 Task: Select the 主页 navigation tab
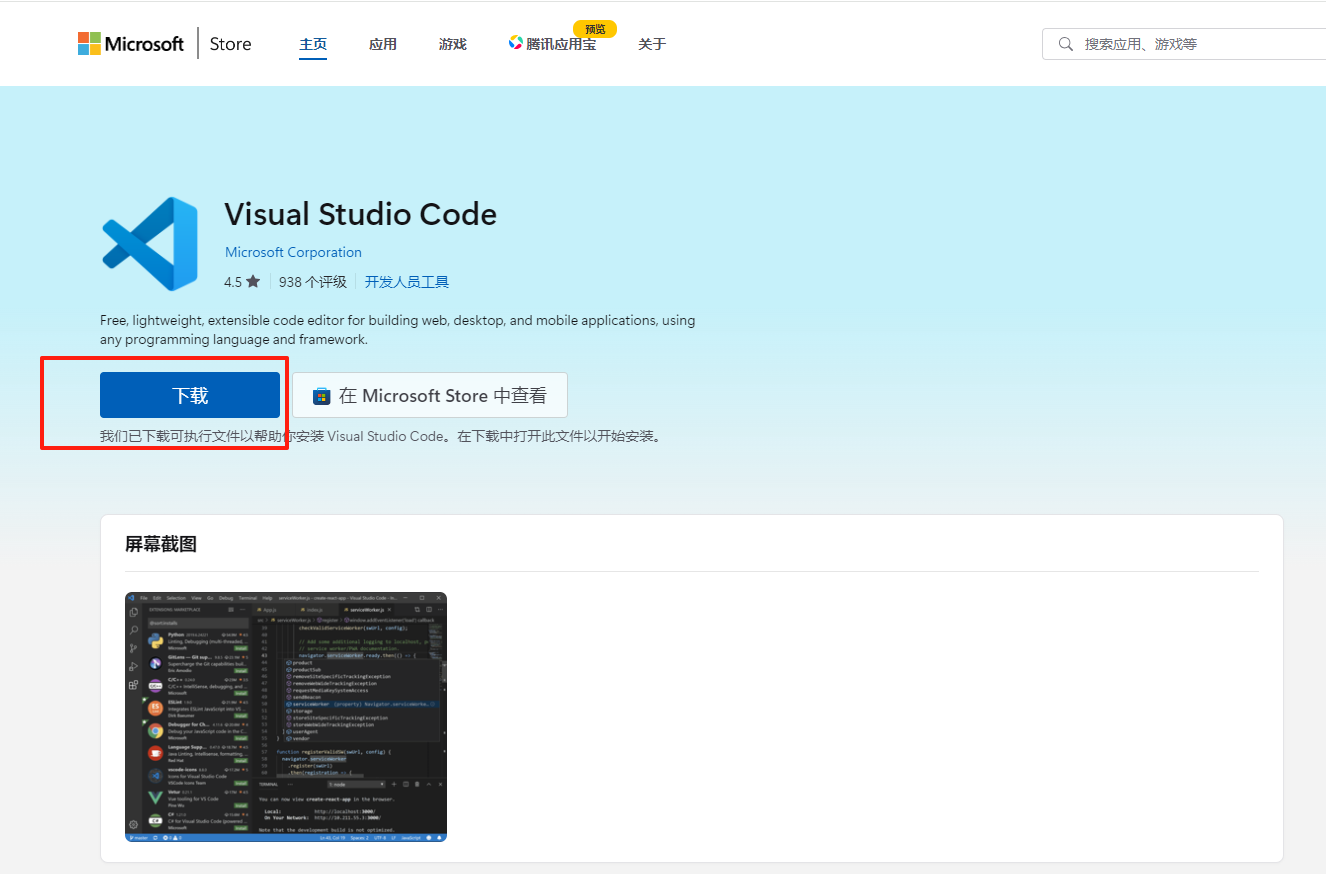[x=313, y=44]
